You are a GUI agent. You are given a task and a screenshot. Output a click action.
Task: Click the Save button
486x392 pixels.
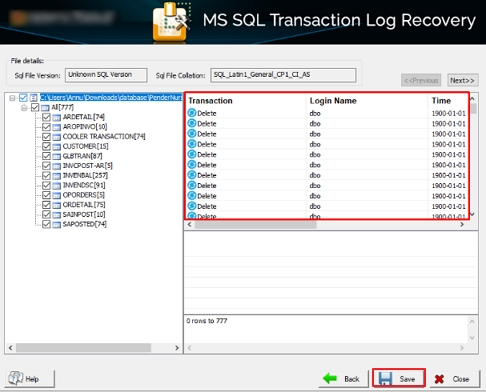click(399, 378)
